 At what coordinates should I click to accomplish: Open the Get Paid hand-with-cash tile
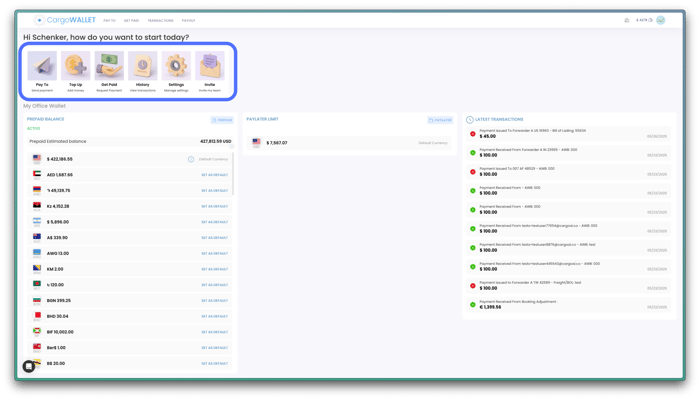point(109,71)
